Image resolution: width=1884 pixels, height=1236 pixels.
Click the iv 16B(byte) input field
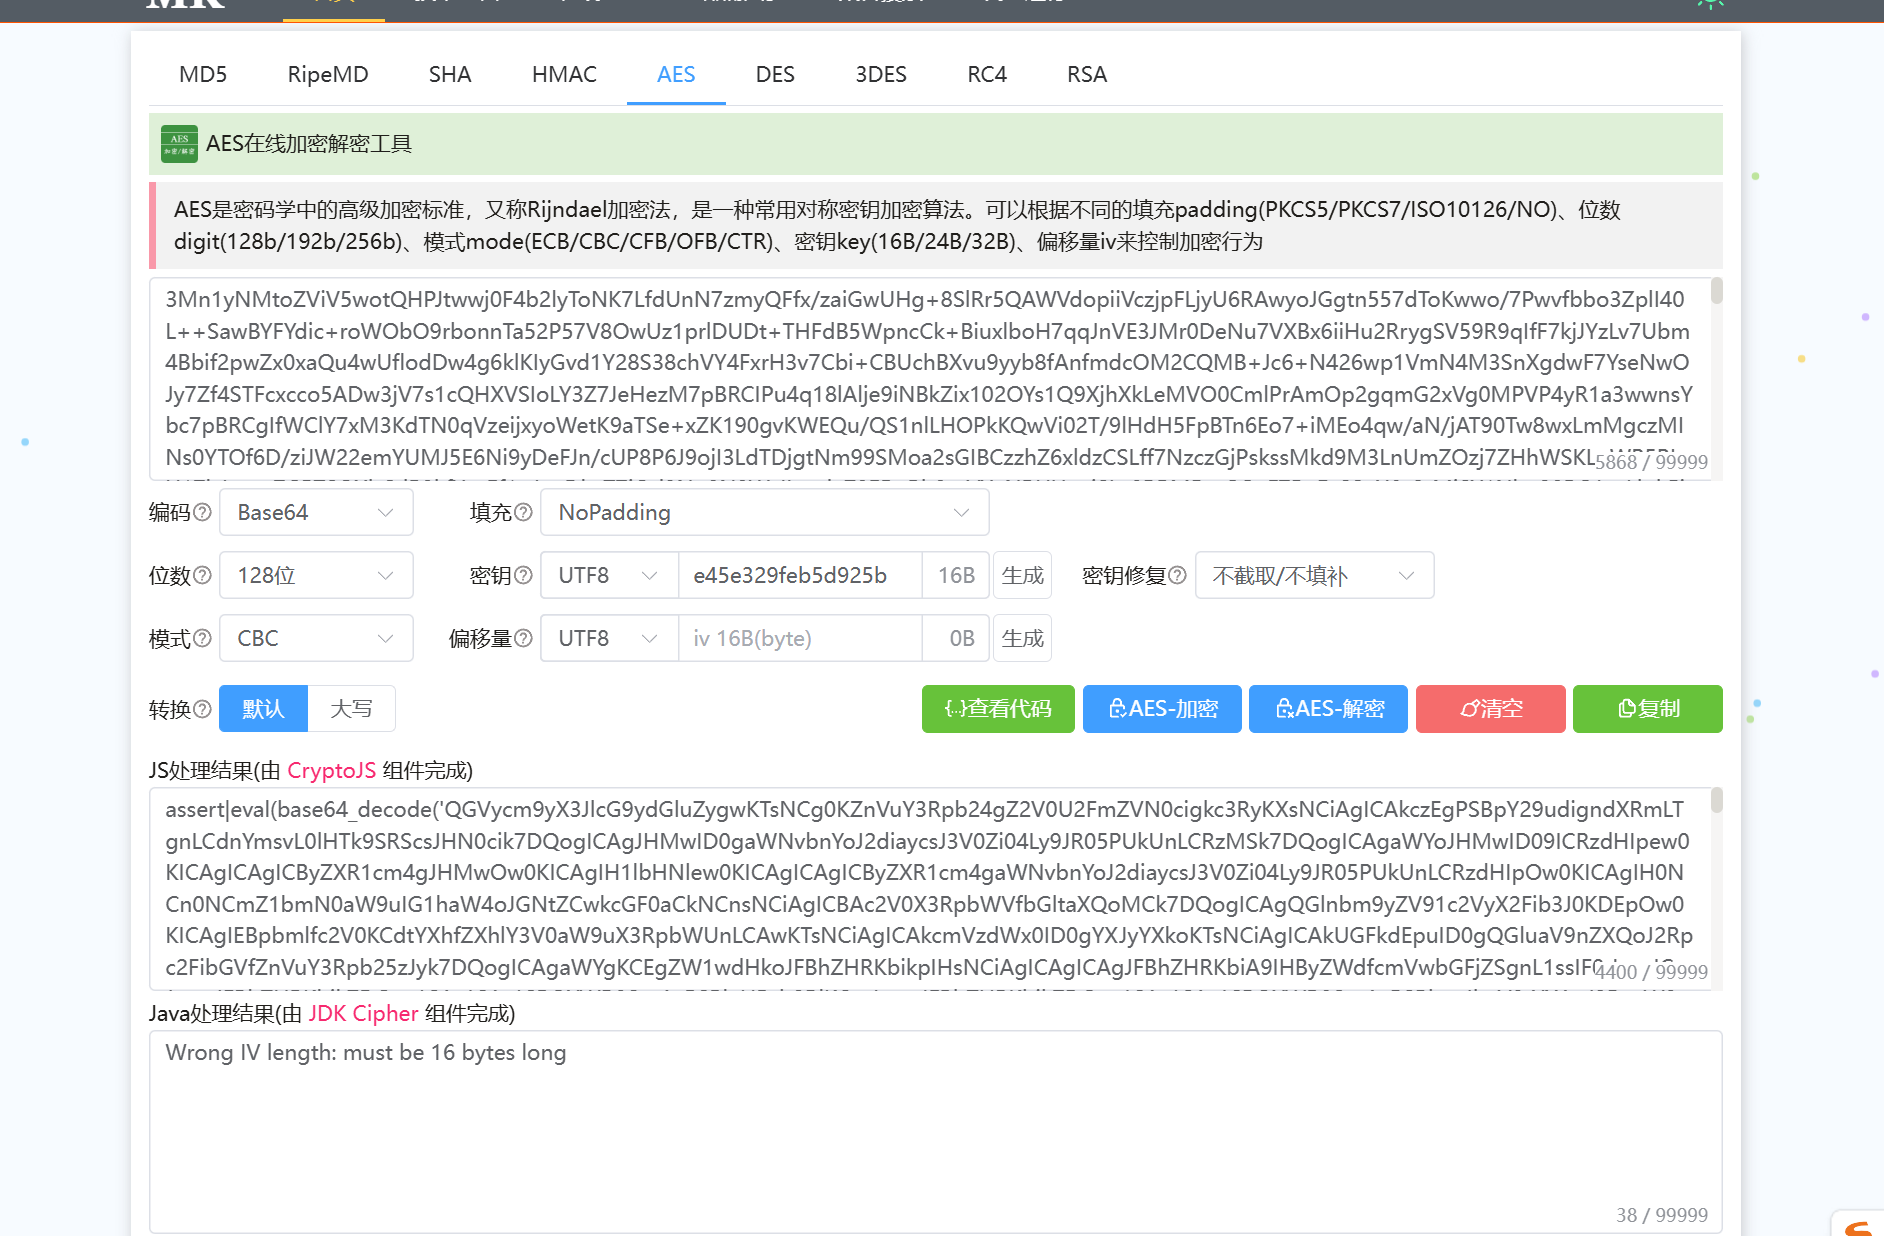coord(800,638)
